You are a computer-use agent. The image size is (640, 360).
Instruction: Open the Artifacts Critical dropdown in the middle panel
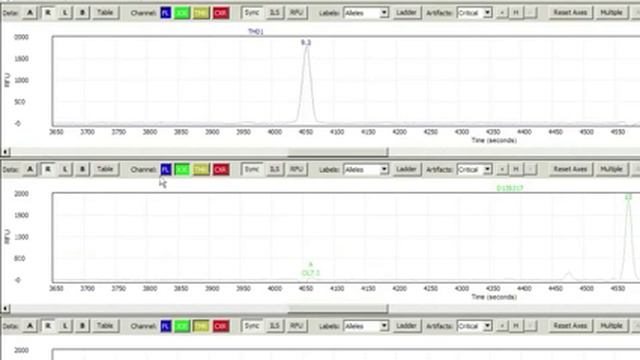[x=474, y=169]
